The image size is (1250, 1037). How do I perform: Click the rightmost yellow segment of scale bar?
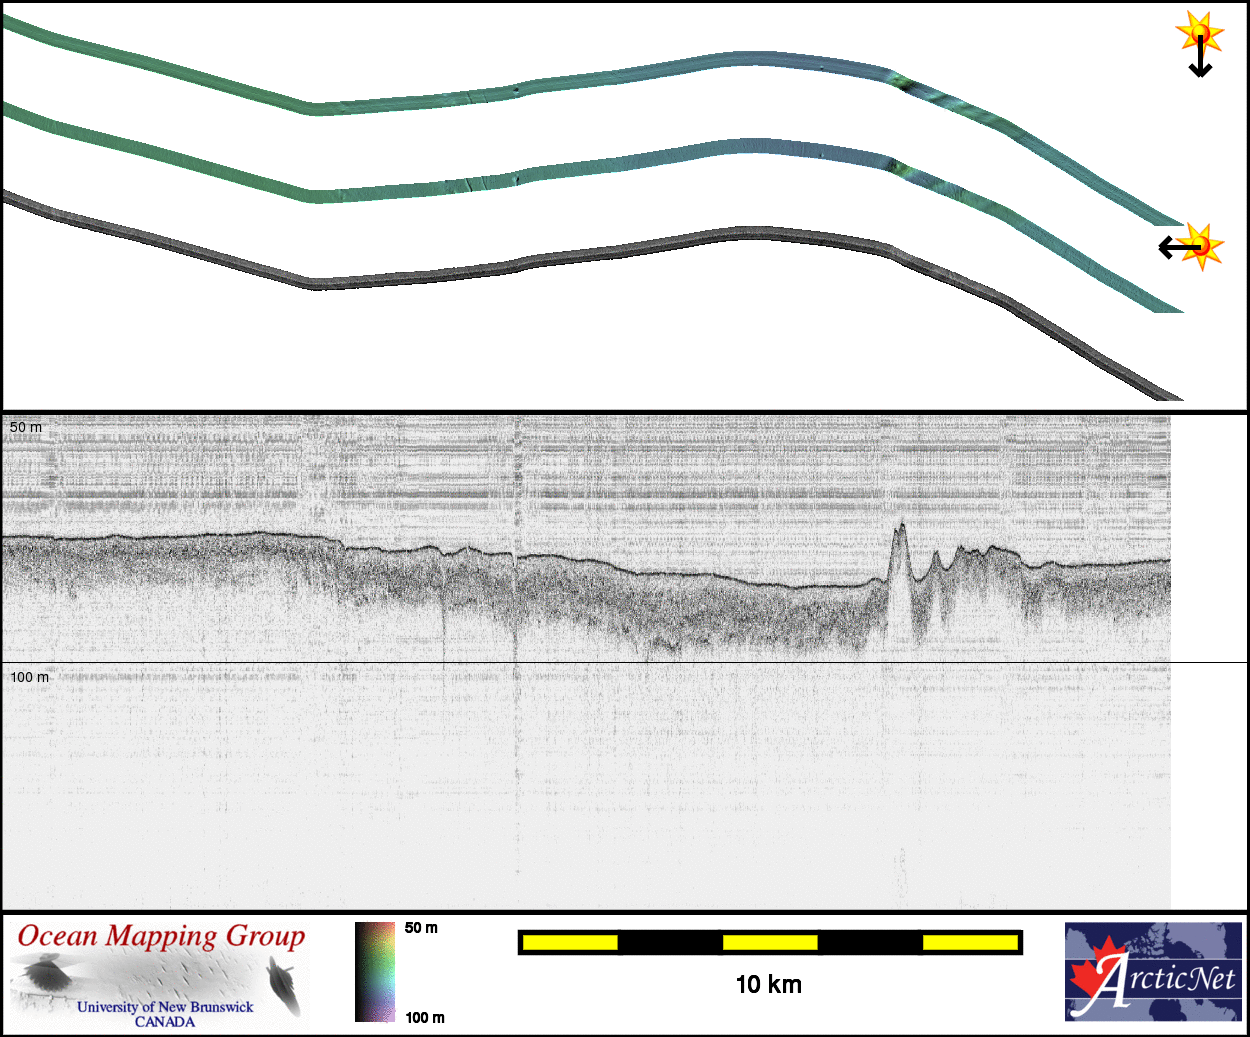point(969,942)
